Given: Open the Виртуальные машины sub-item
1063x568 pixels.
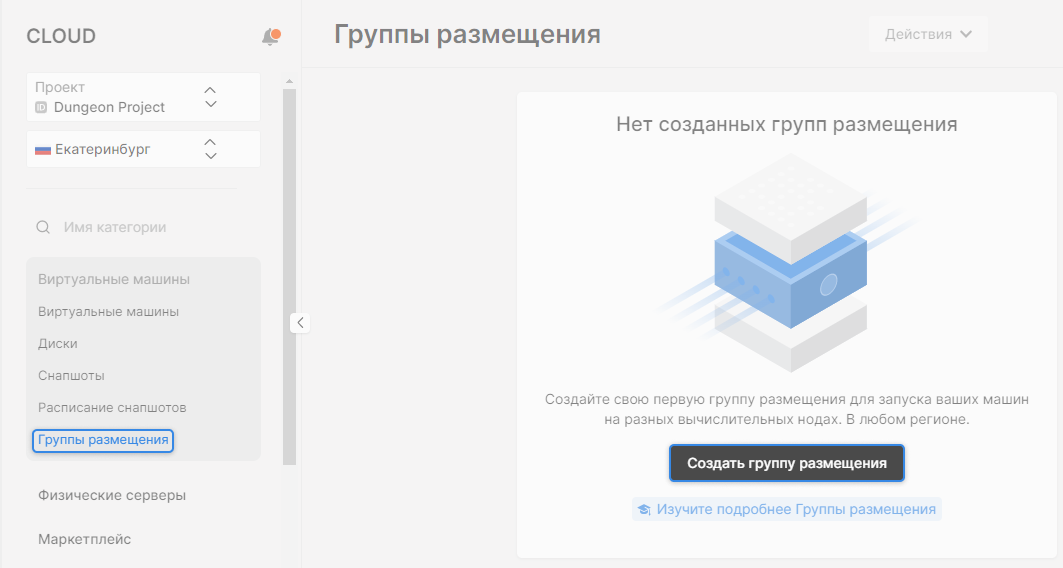Looking at the screenshot, I should pyautogui.click(x=108, y=312).
